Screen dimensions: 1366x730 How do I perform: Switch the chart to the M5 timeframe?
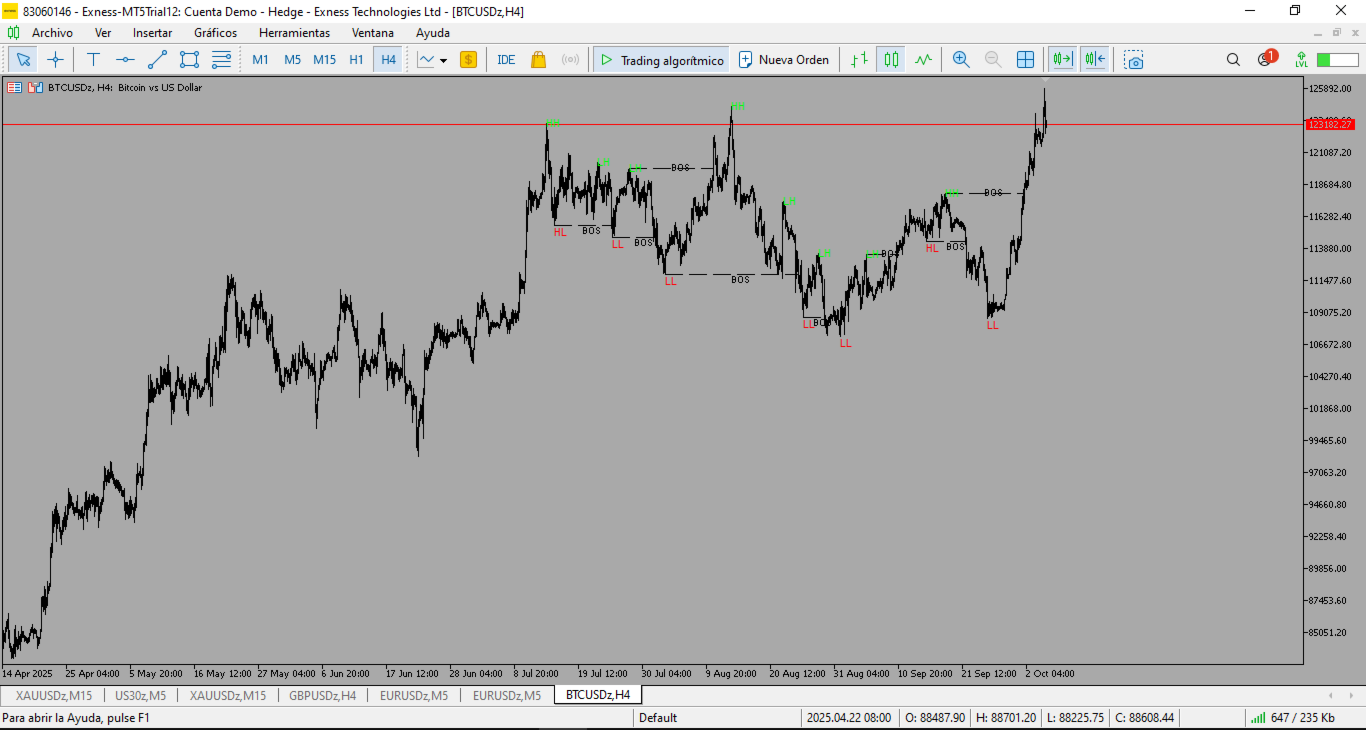point(292,60)
